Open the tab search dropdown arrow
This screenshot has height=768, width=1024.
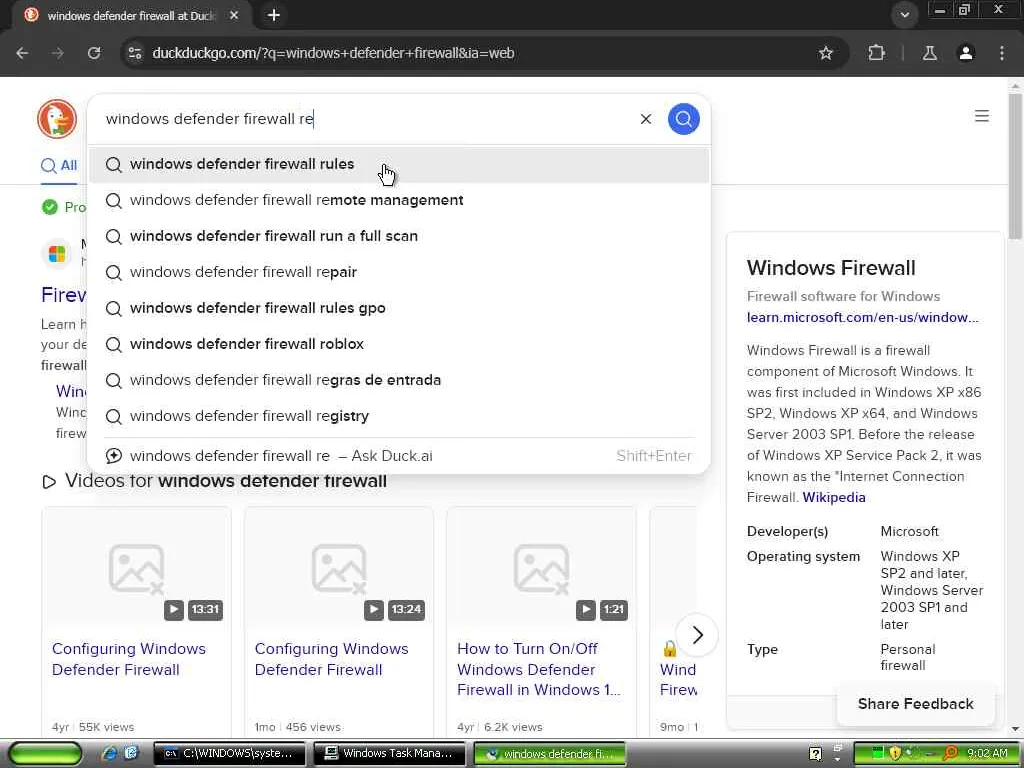904,15
